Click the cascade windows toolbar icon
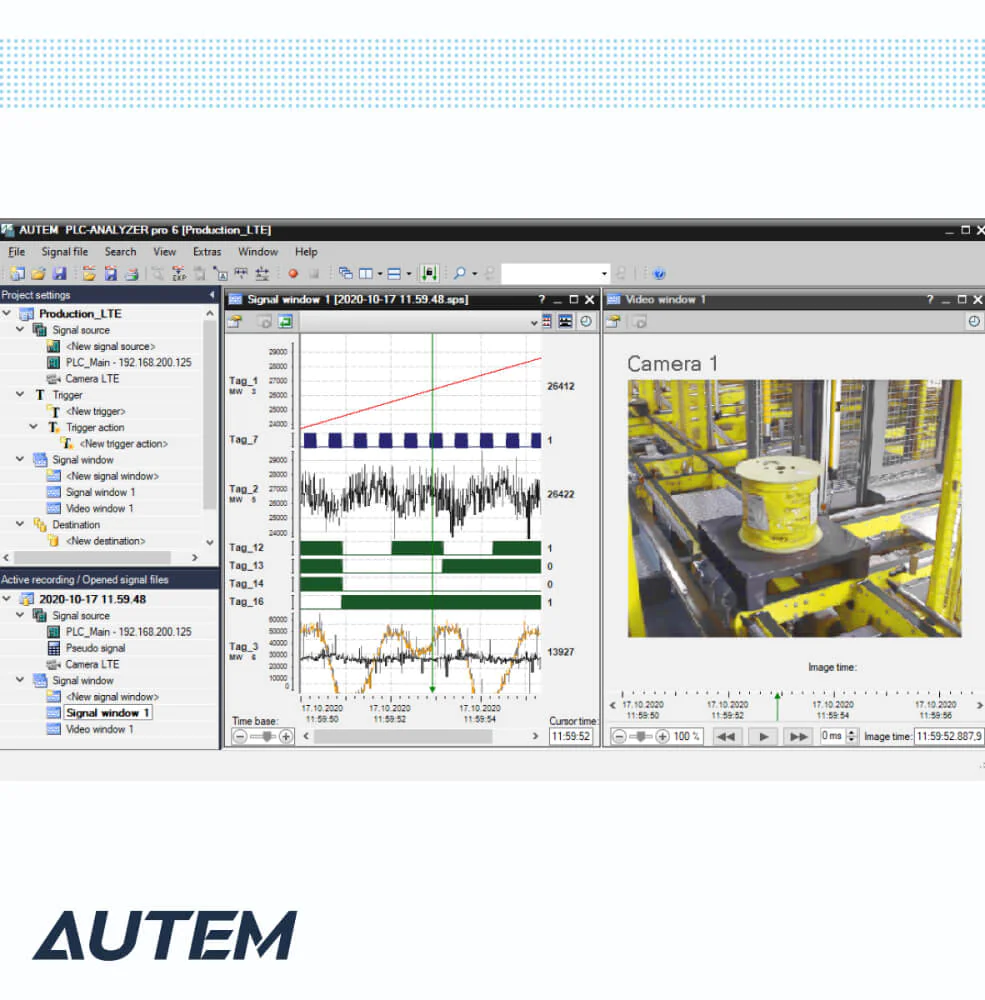This screenshot has width=985, height=1000. pos(346,274)
